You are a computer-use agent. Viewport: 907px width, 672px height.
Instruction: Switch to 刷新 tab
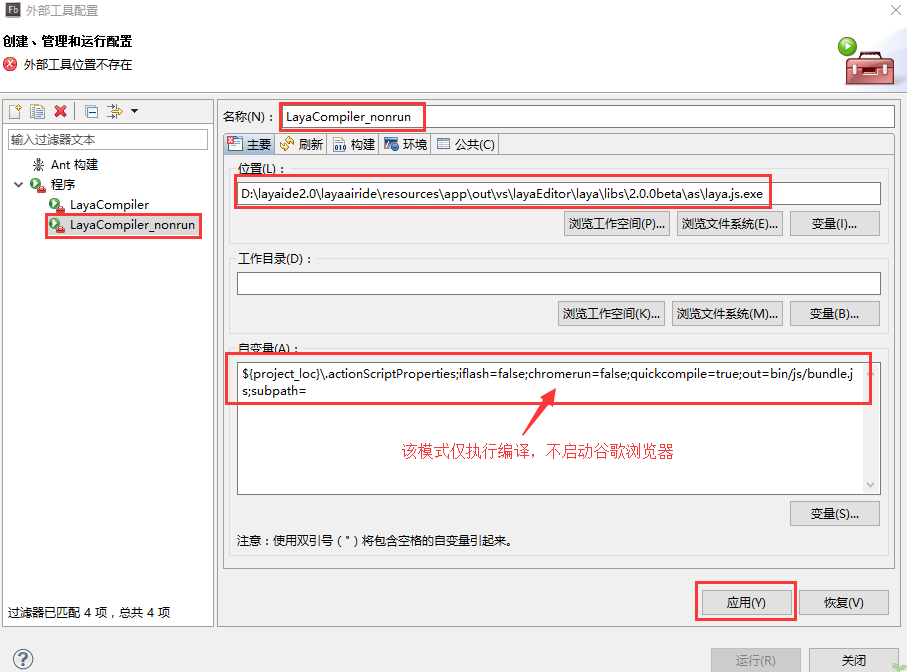[301, 144]
